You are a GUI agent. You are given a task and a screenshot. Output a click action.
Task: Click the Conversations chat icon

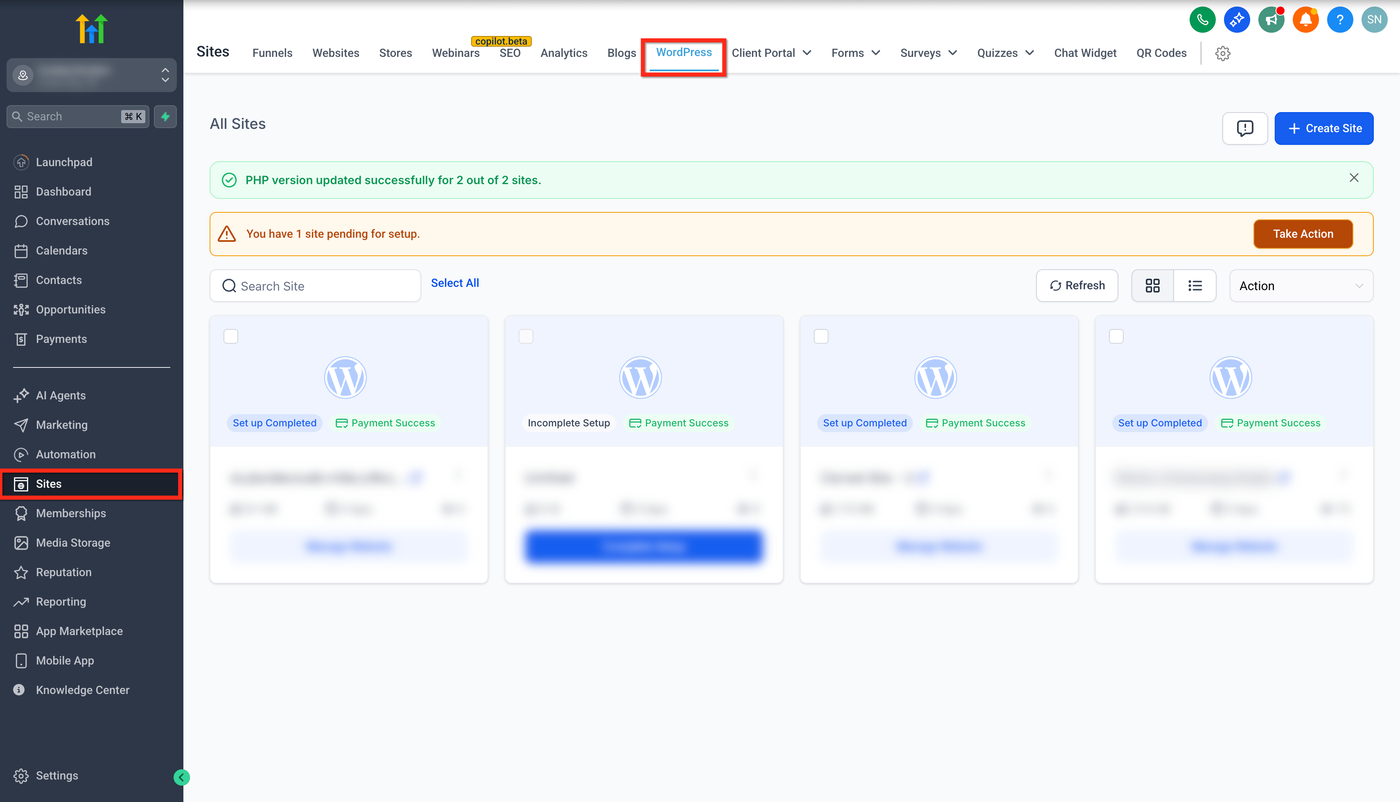[21, 221]
